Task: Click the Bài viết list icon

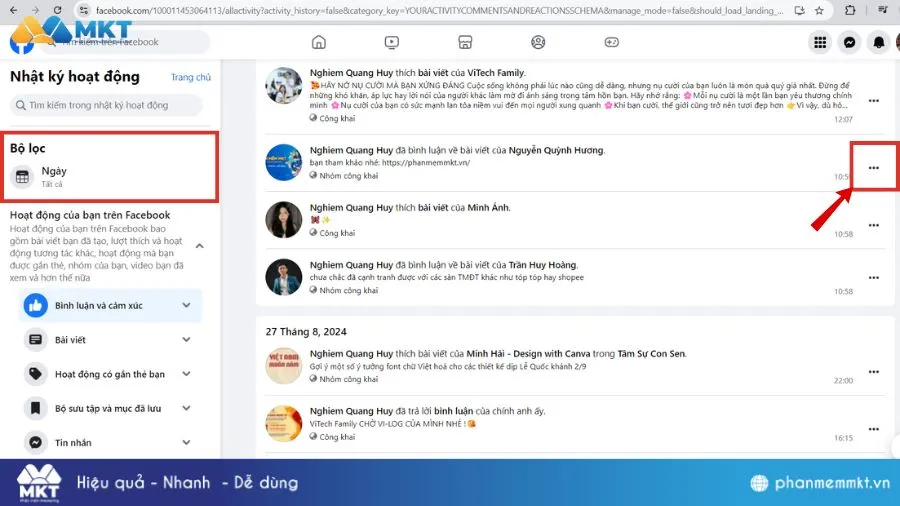Action: tap(36, 340)
